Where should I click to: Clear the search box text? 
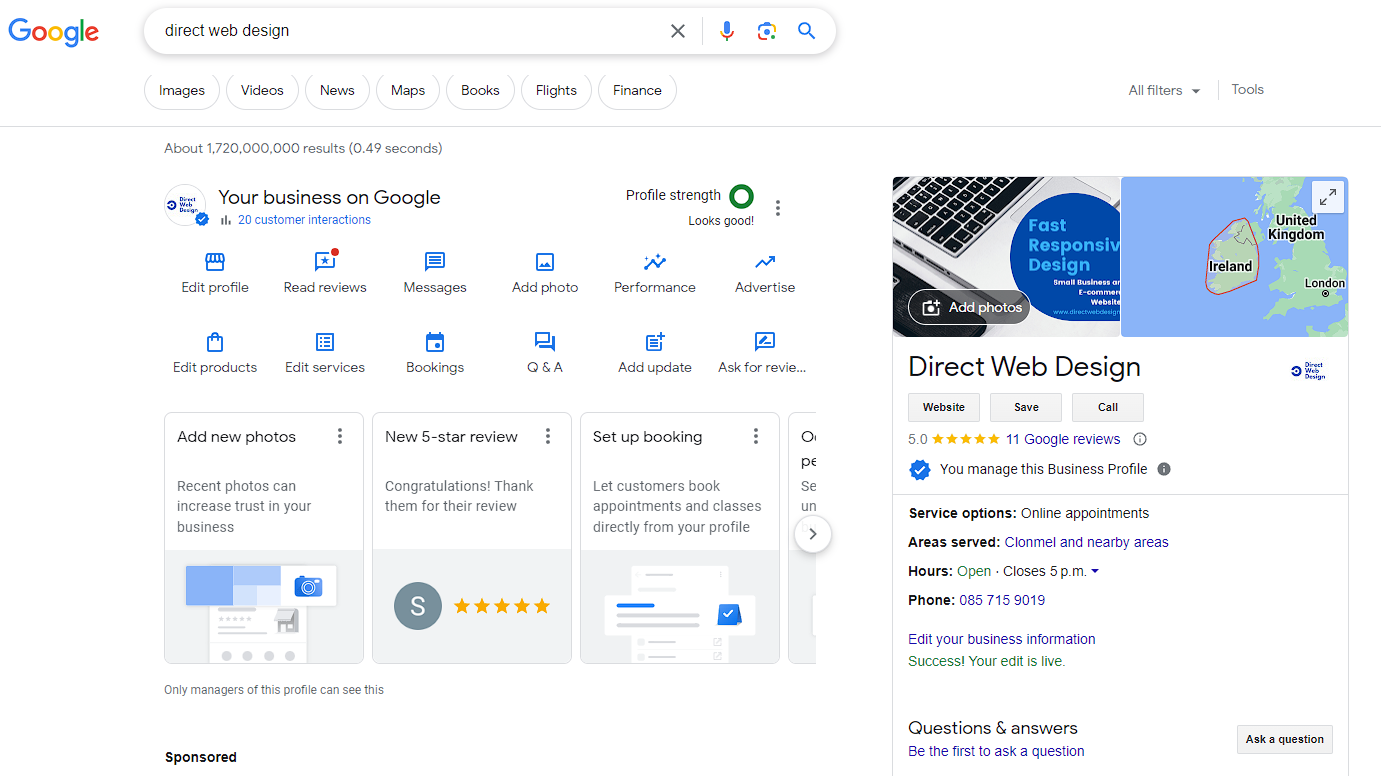tap(678, 31)
